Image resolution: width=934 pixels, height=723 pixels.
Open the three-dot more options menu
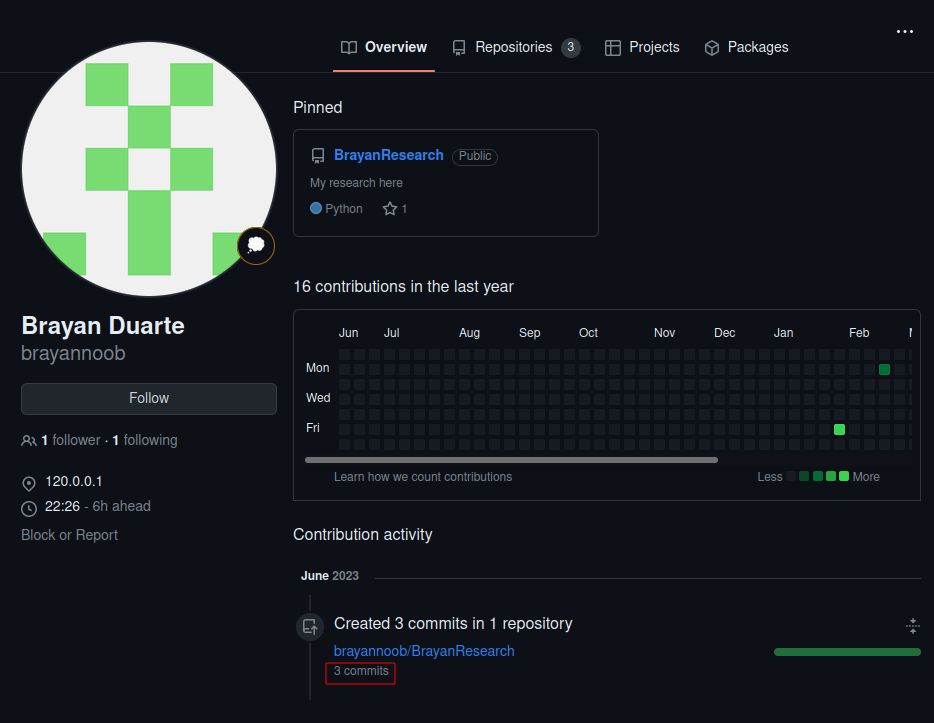point(905,32)
